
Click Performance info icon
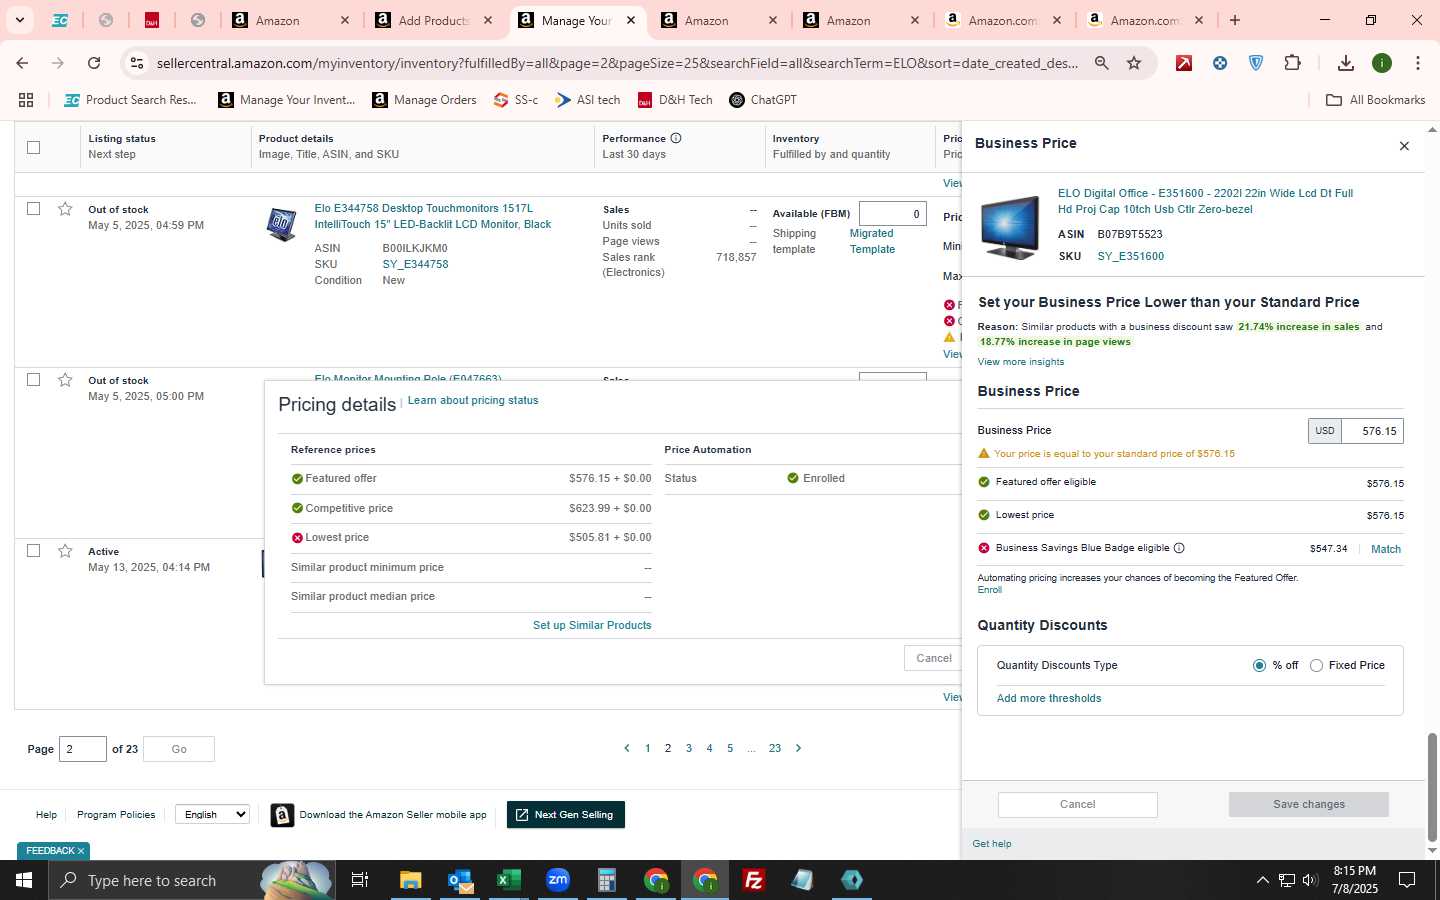[x=676, y=138]
